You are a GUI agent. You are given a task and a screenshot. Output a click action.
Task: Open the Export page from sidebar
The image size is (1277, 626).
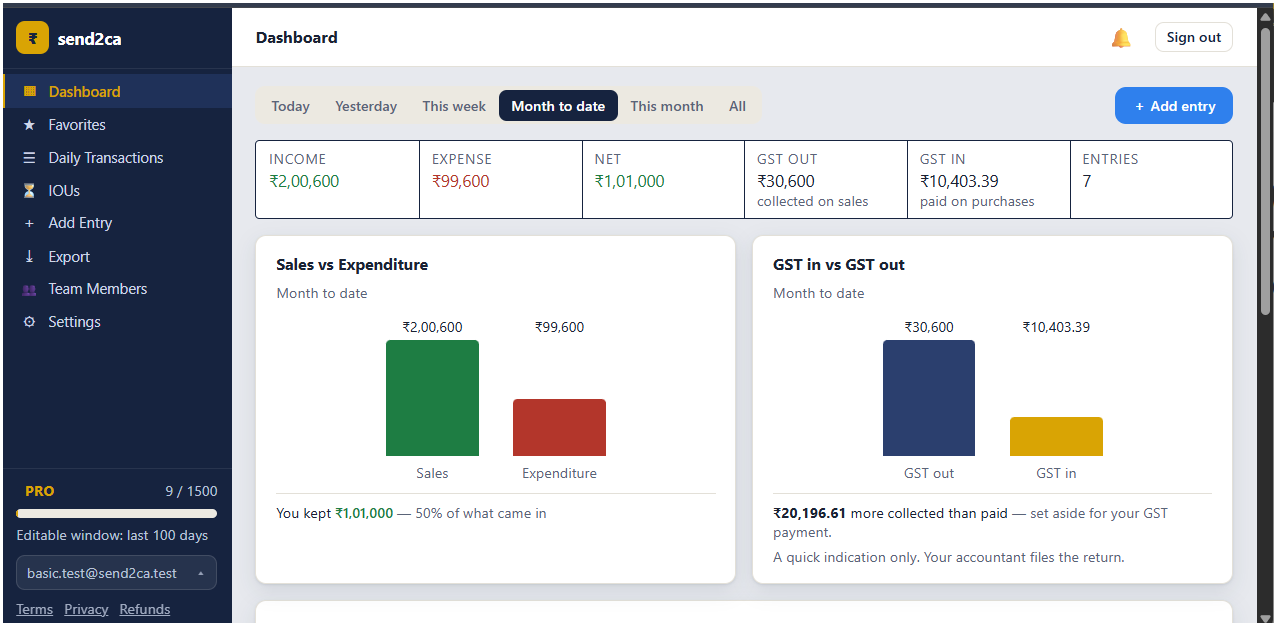[118, 257]
